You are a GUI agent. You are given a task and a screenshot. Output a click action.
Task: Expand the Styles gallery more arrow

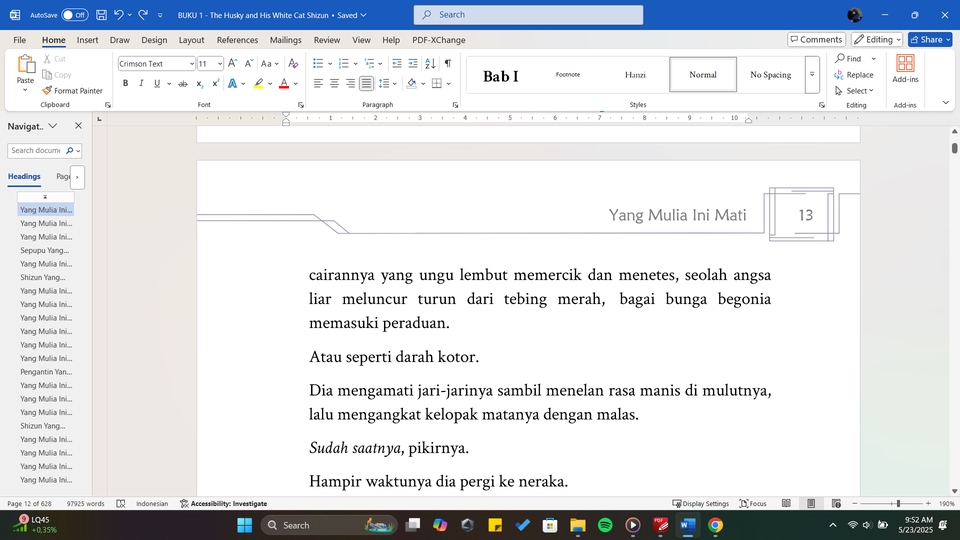click(x=812, y=75)
